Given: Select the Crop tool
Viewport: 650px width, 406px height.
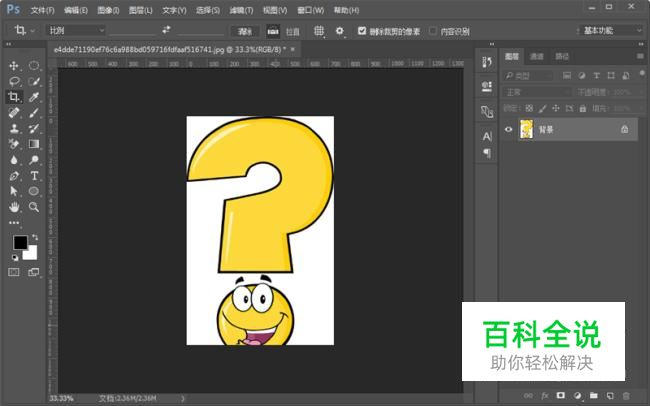Looking at the screenshot, I should [x=14, y=97].
